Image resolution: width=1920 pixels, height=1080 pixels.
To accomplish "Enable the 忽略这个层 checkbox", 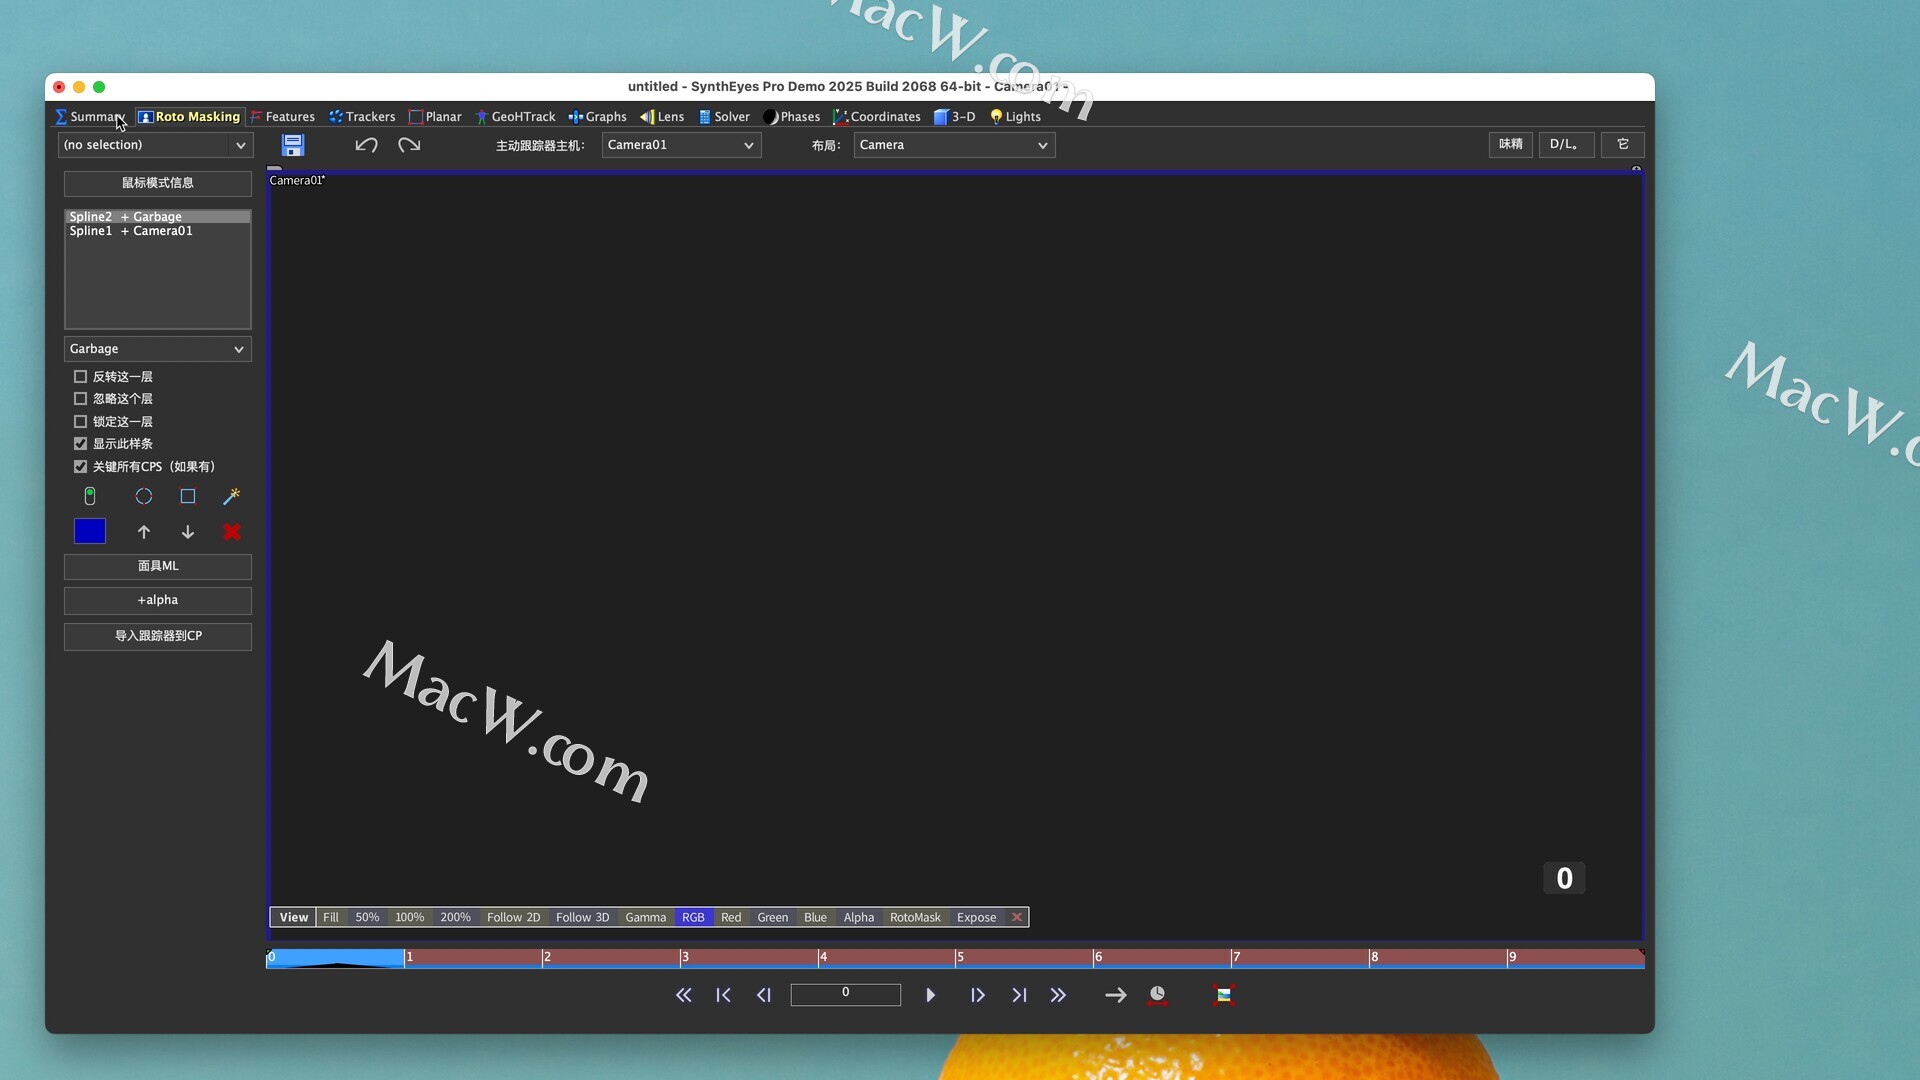I will tap(81, 399).
